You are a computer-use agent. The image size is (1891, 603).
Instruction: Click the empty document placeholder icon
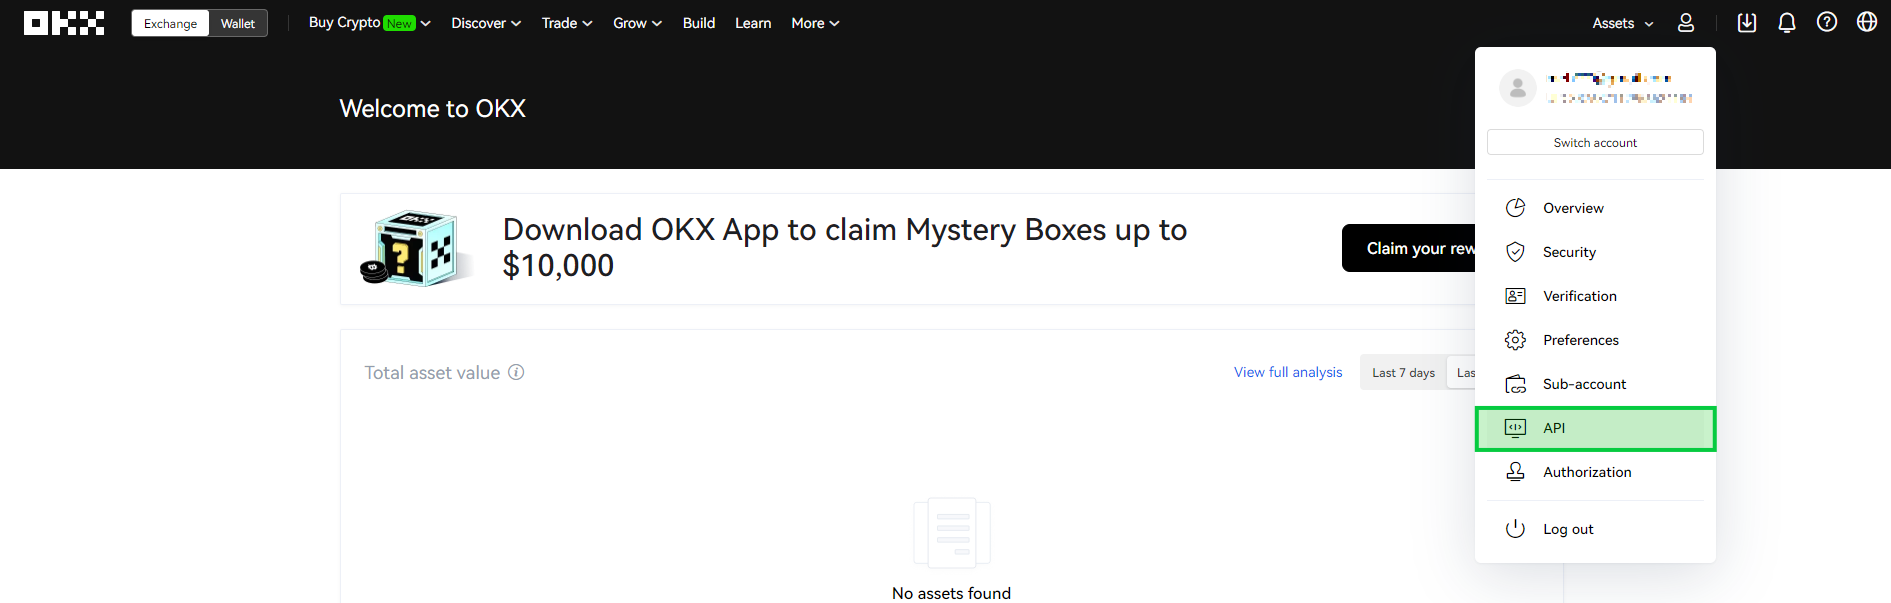pos(952,532)
